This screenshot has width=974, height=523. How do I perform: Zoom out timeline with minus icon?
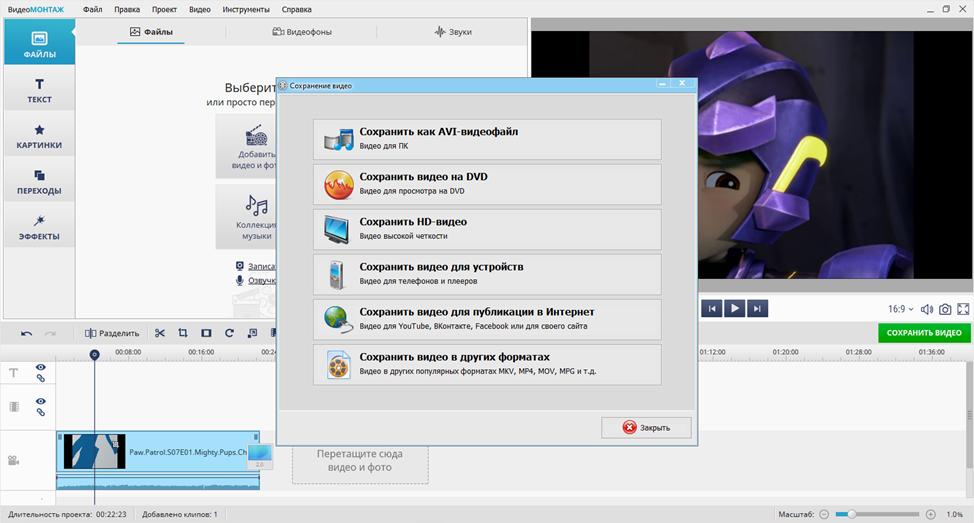pyautogui.click(x=824, y=514)
